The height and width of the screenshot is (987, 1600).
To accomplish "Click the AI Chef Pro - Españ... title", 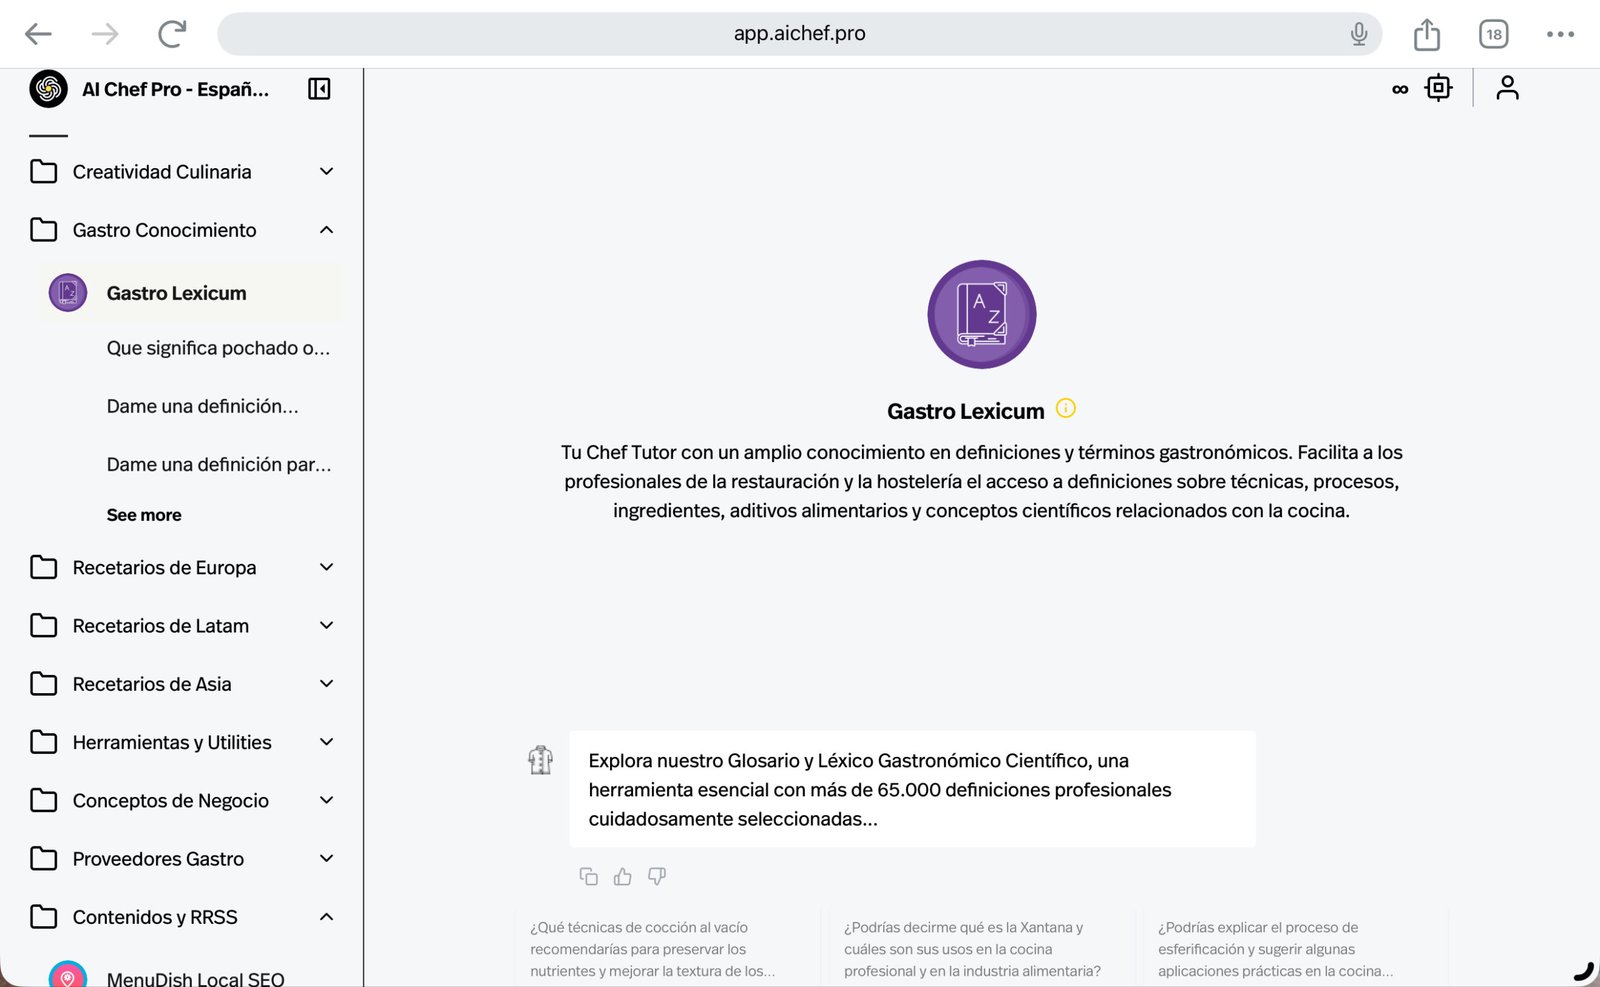I will (175, 89).
